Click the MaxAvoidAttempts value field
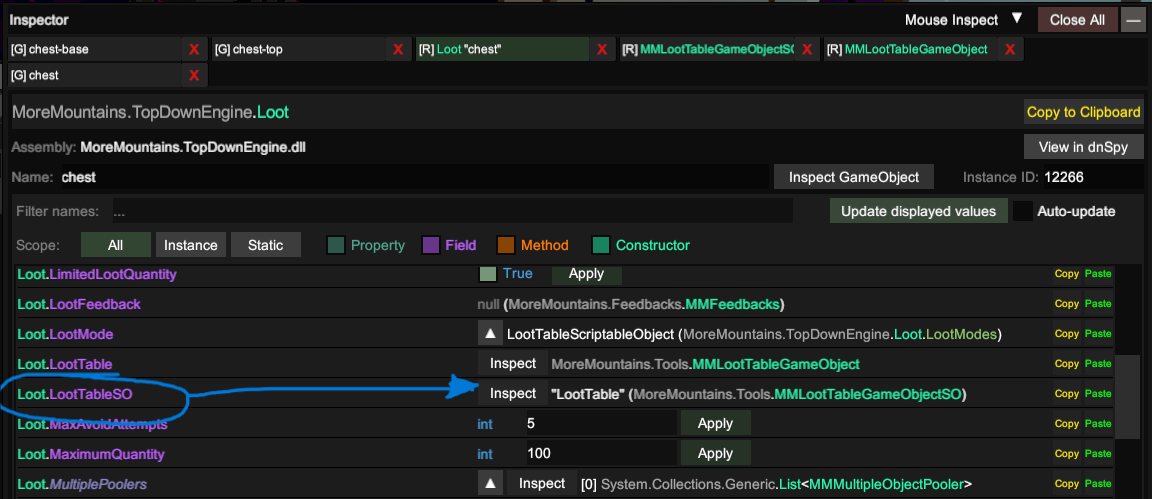Viewport: 1152px width, 499px height. pos(600,423)
